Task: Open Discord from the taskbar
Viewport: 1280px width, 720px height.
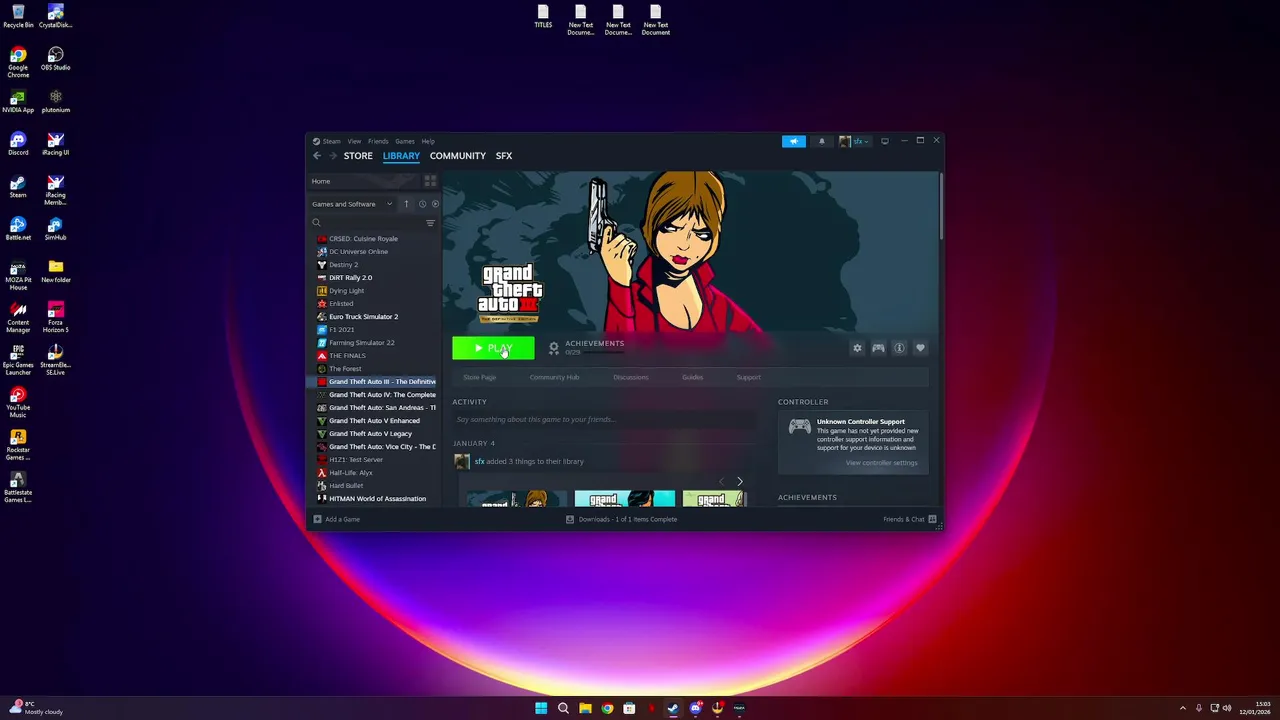Action: point(695,708)
